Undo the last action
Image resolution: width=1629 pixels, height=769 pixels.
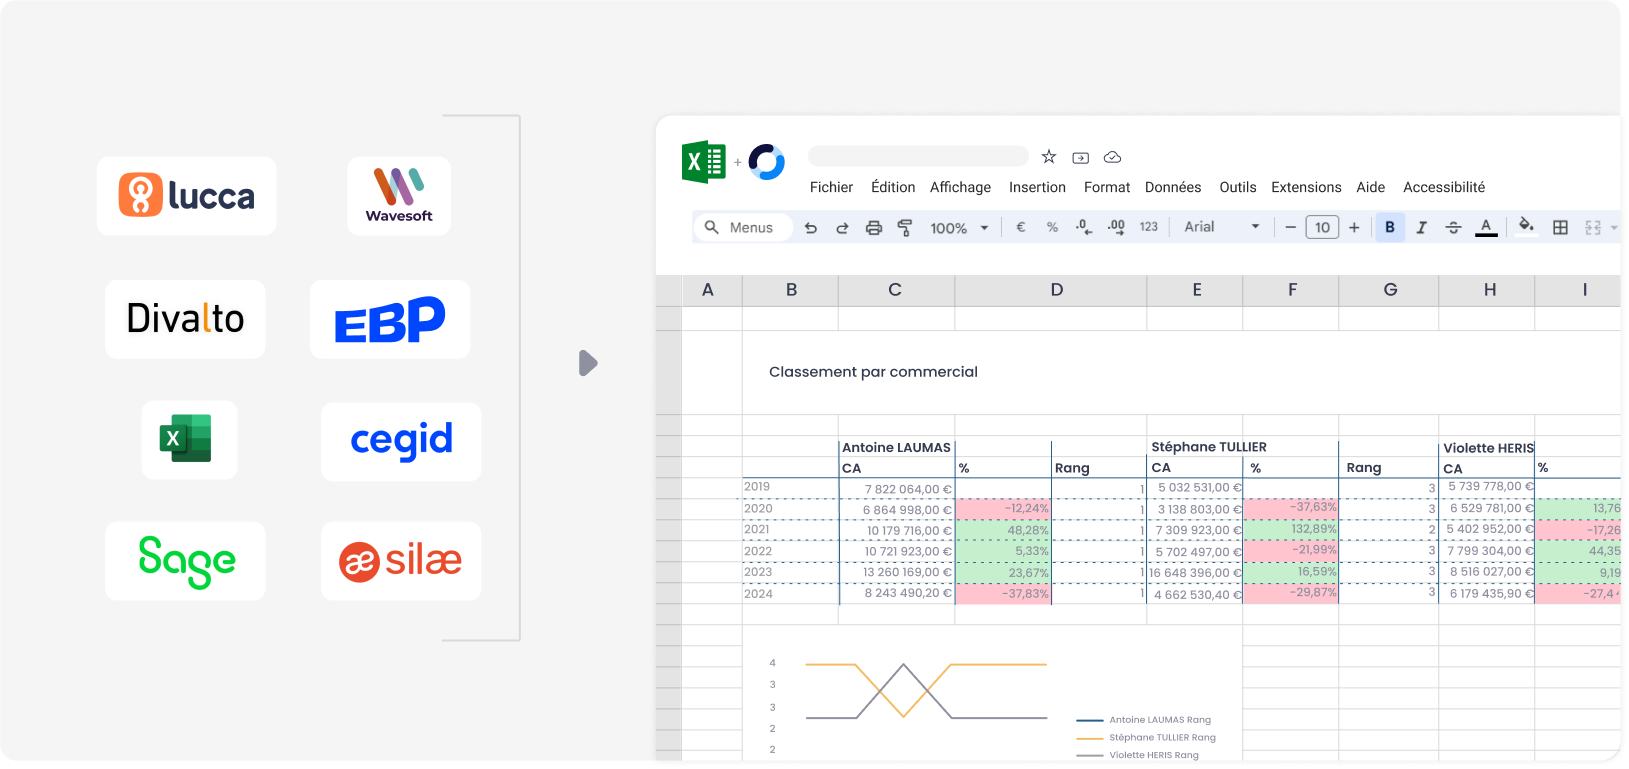[811, 228]
